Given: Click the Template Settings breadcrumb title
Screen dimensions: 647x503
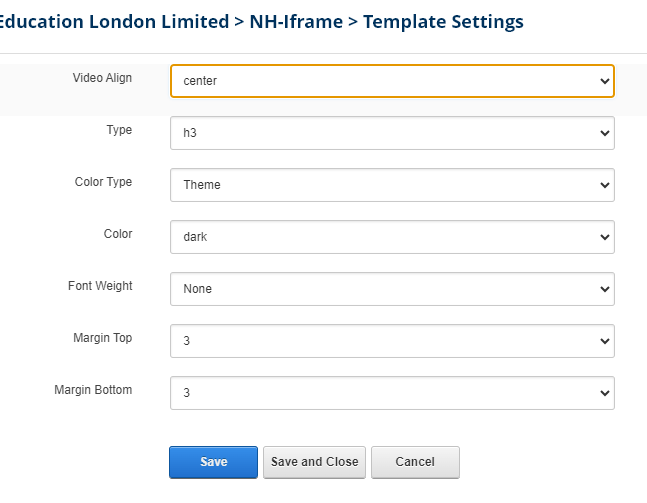Looking at the screenshot, I should [x=442, y=21].
